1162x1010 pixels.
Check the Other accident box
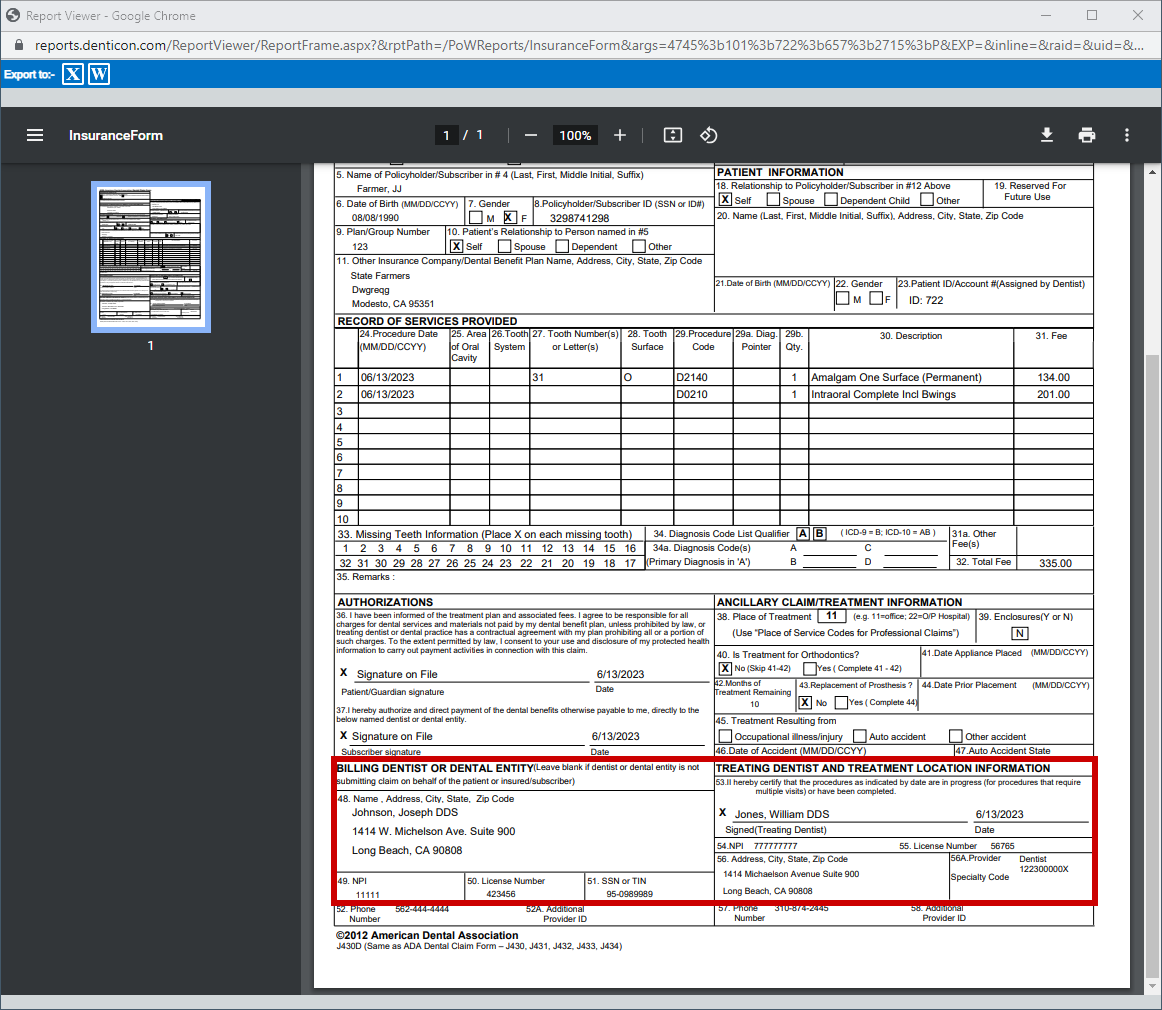956,736
